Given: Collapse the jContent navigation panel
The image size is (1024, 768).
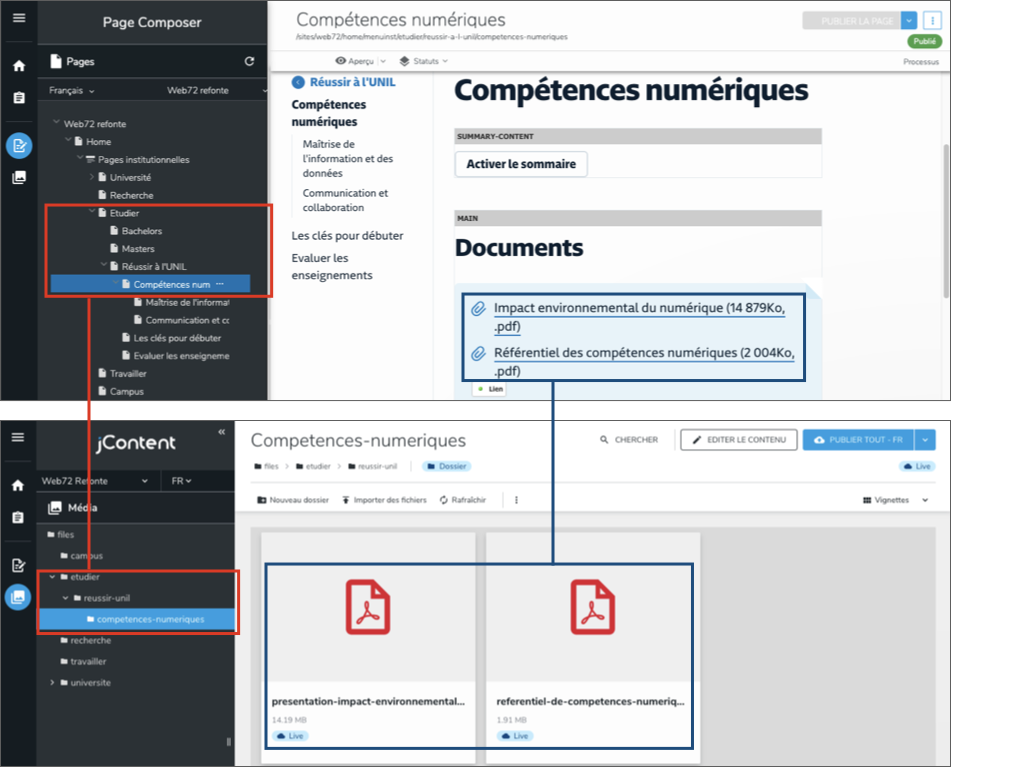Looking at the screenshot, I should click(x=221, y=432).
